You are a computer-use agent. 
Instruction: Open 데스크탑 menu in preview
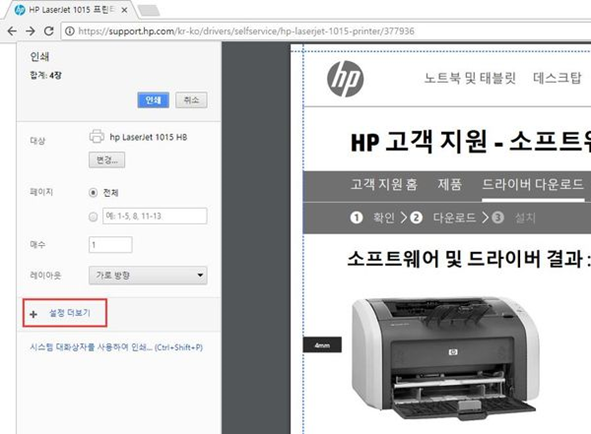click(x=557, y=78)
